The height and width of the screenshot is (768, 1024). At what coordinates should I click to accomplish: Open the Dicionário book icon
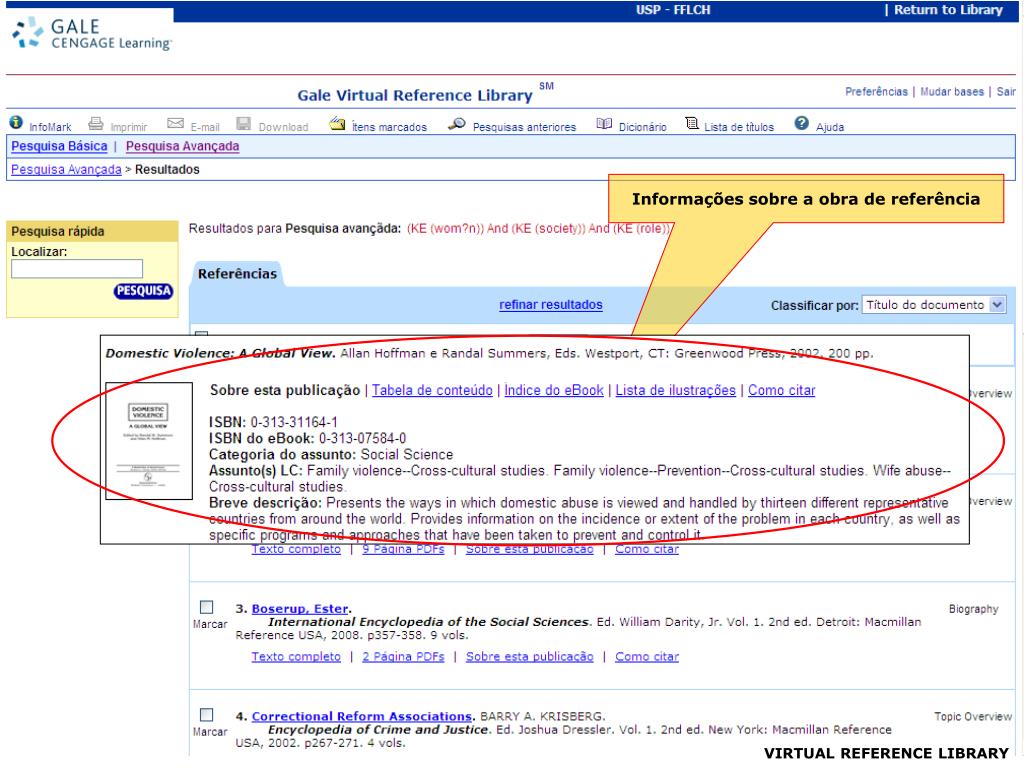coord(604,123)
